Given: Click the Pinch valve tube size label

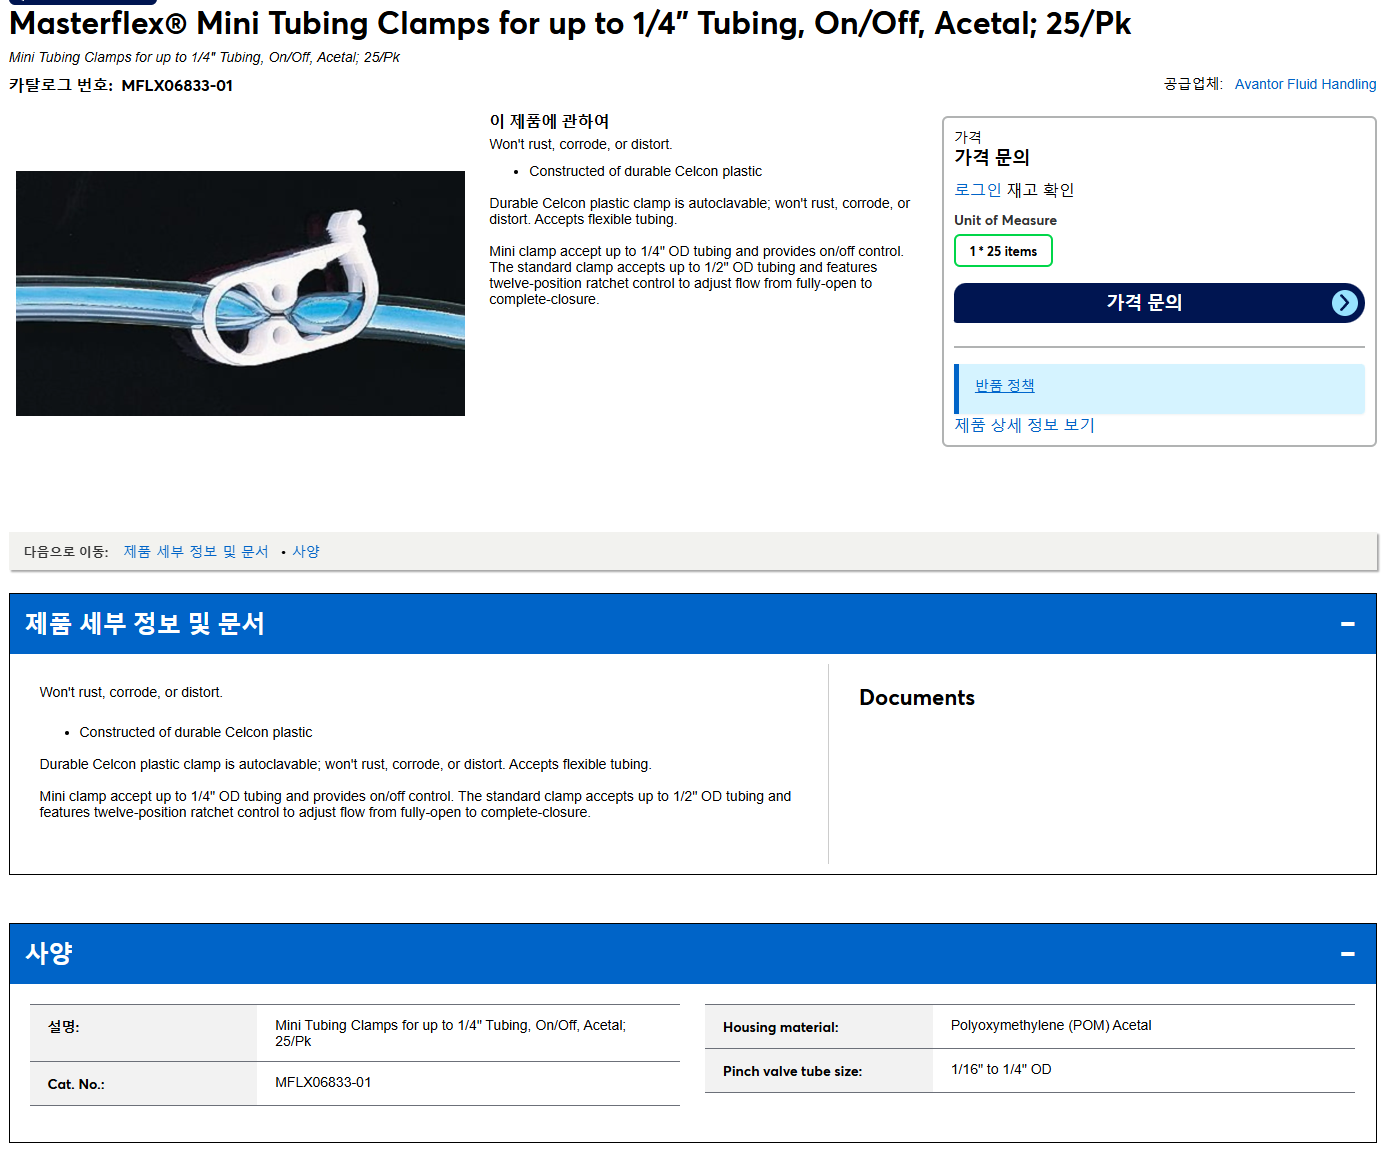Looking at the screenshot, I should 792,1072.
